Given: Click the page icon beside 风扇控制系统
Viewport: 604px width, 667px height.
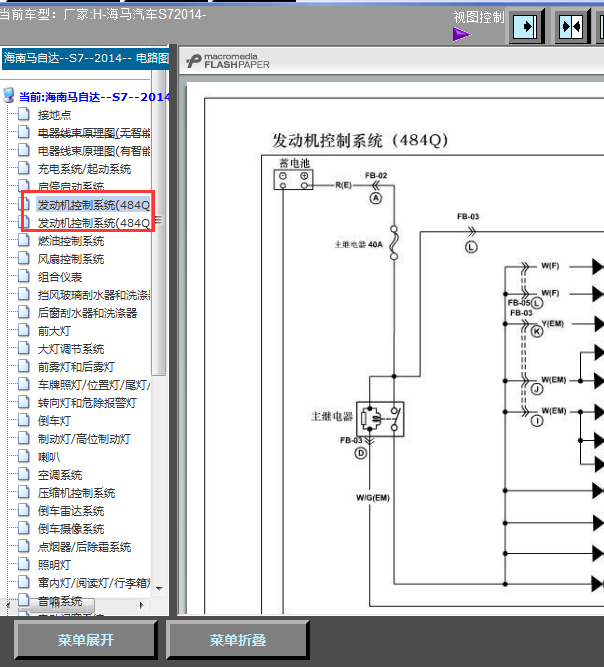Looking at the screenshot, I should tap(24, 258).
